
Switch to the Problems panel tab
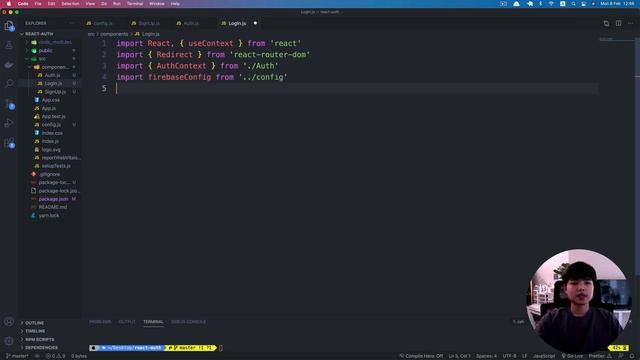point(100,322)
